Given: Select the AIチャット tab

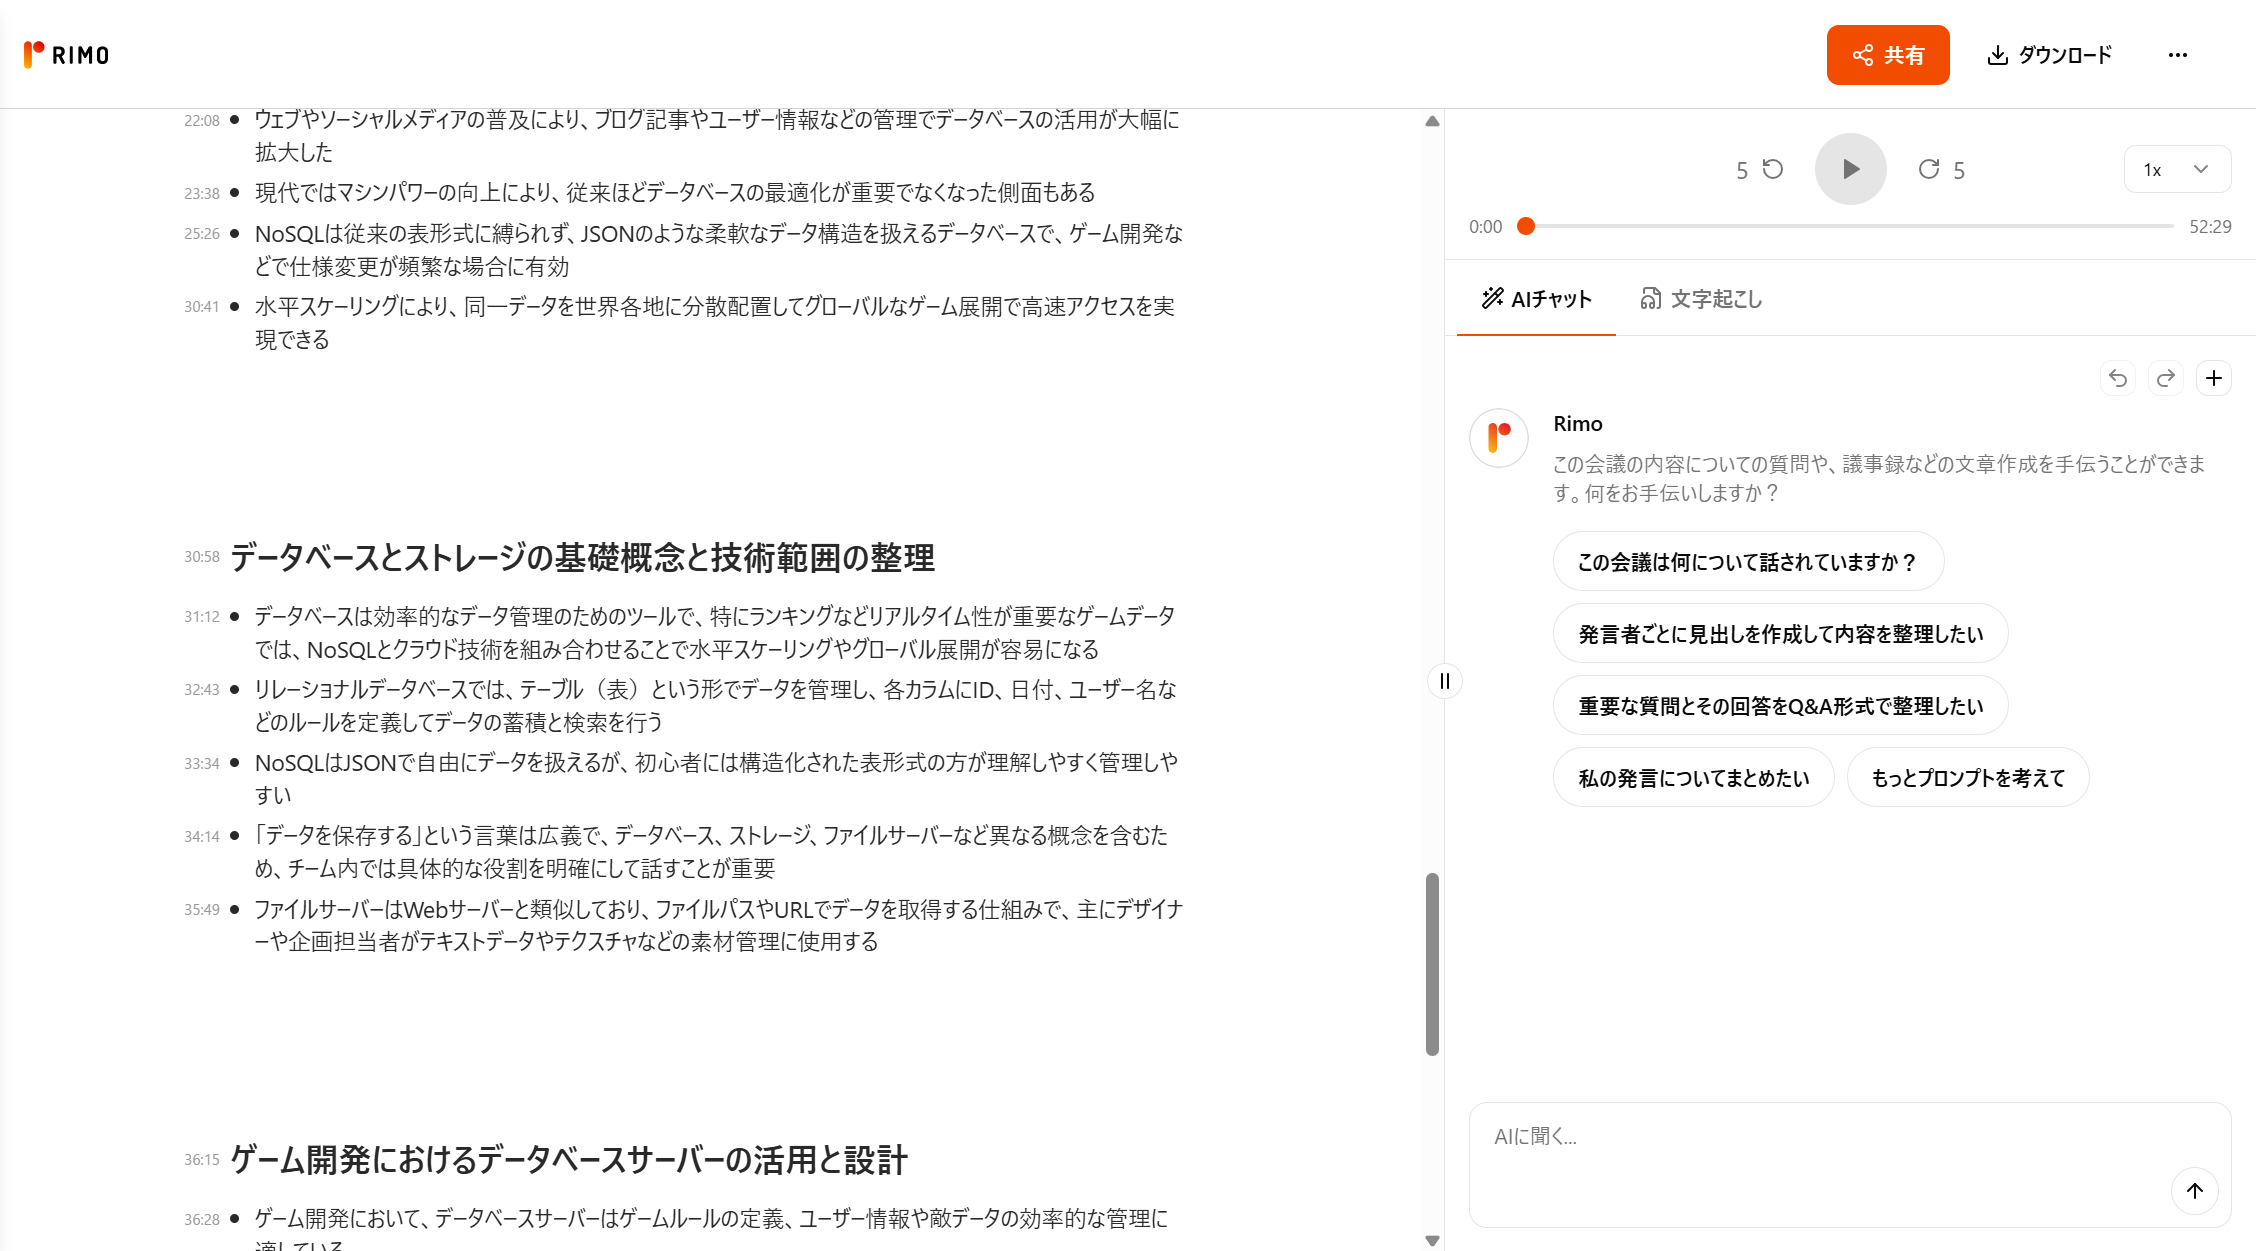Looking at the screenshot, I should point(1537,299).
